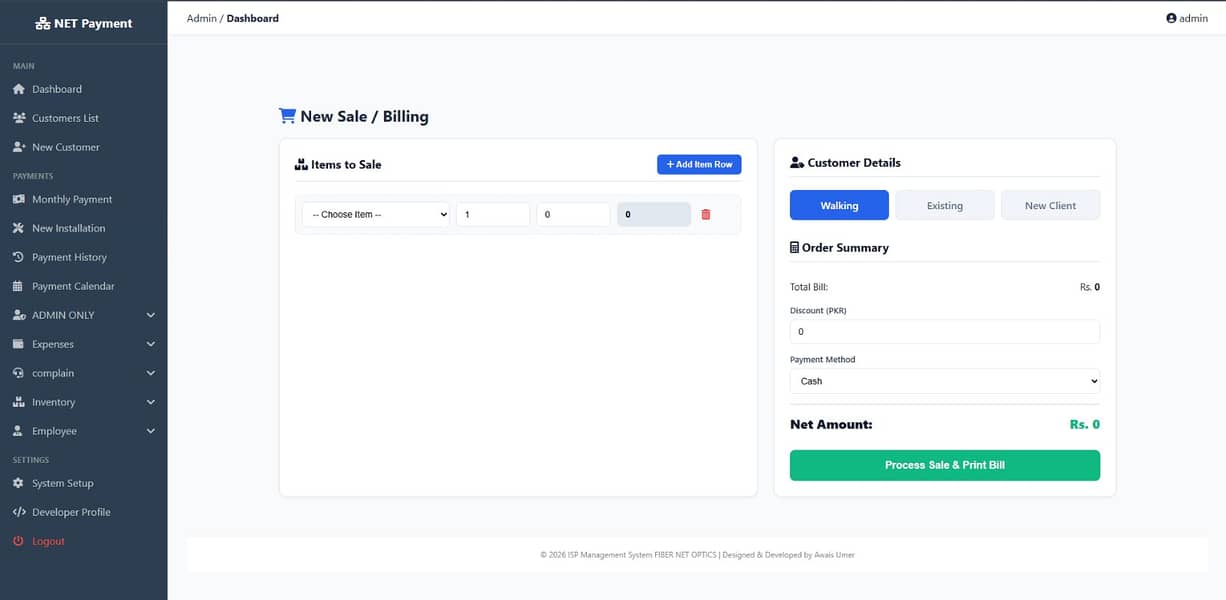Click the Payment Calendar icon
This screenshot has width=1226, height=600.
tap(19, 286)
